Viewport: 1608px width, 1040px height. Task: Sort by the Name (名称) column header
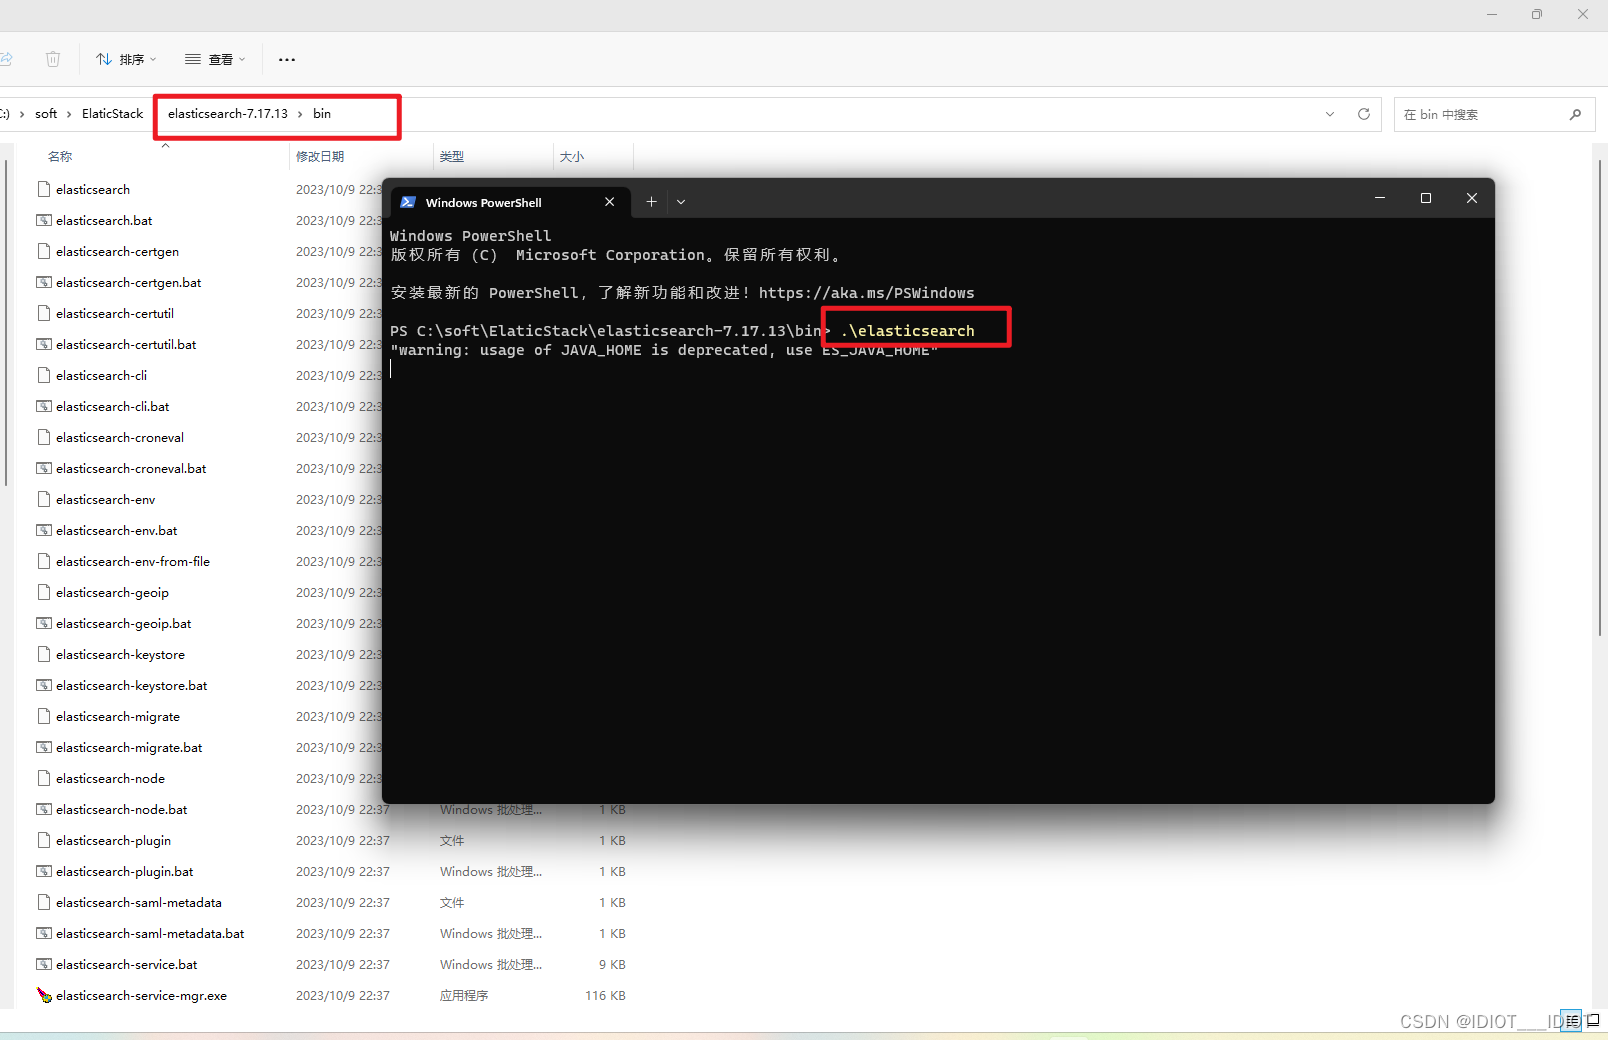pyautogui.click(x=60, y=156)
